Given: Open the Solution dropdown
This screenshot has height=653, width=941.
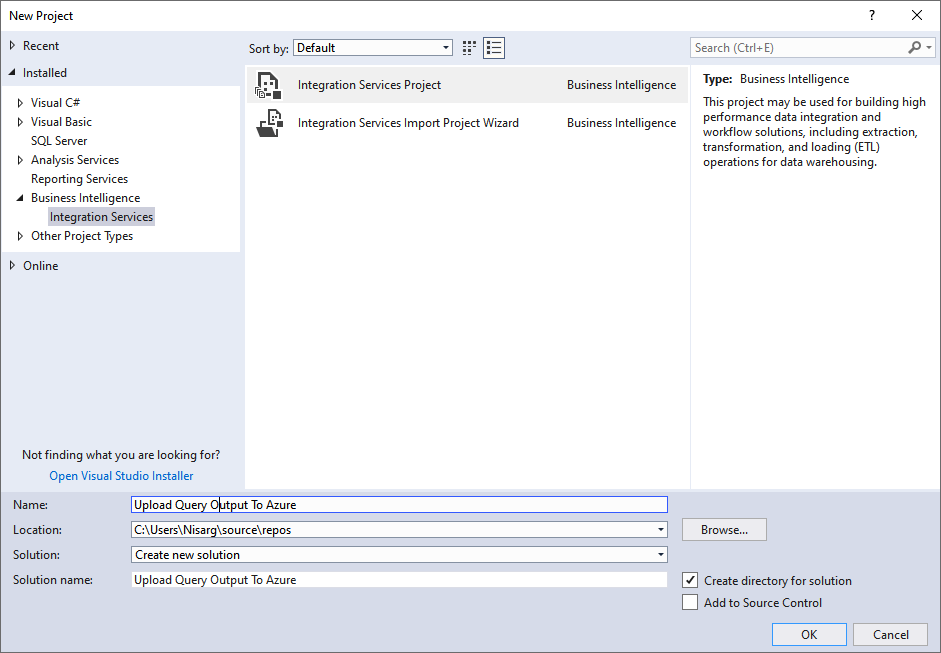Looking at the screenshot, I should (661, 555).
